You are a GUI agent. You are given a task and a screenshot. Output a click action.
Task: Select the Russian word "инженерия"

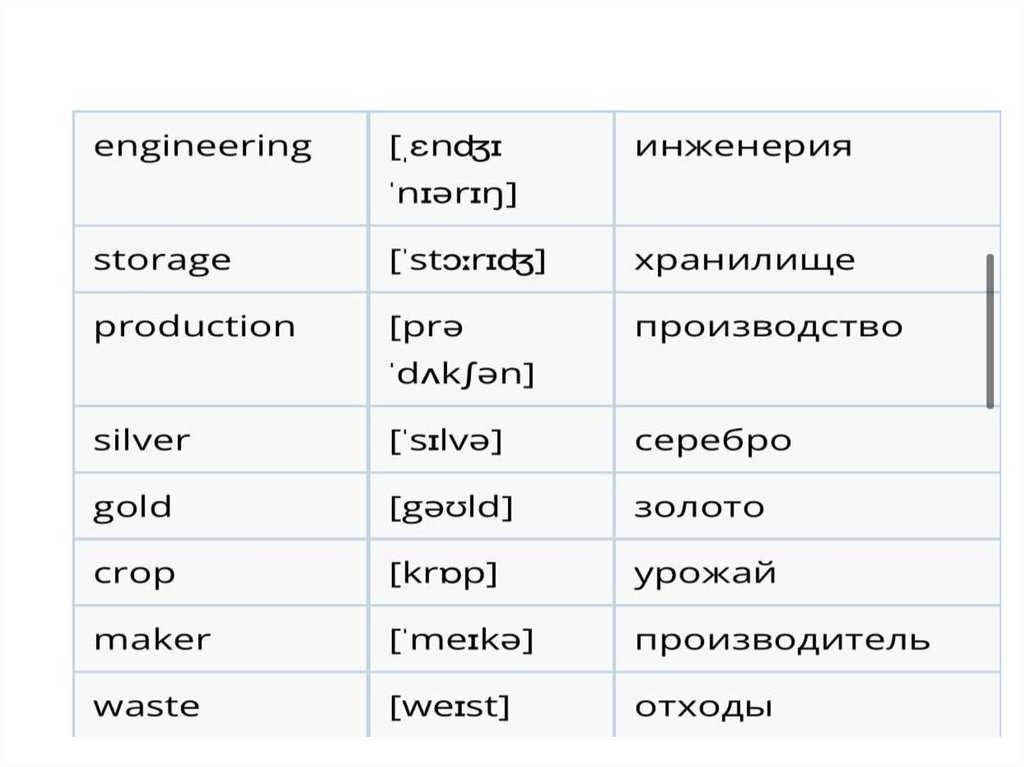[743, 147]
